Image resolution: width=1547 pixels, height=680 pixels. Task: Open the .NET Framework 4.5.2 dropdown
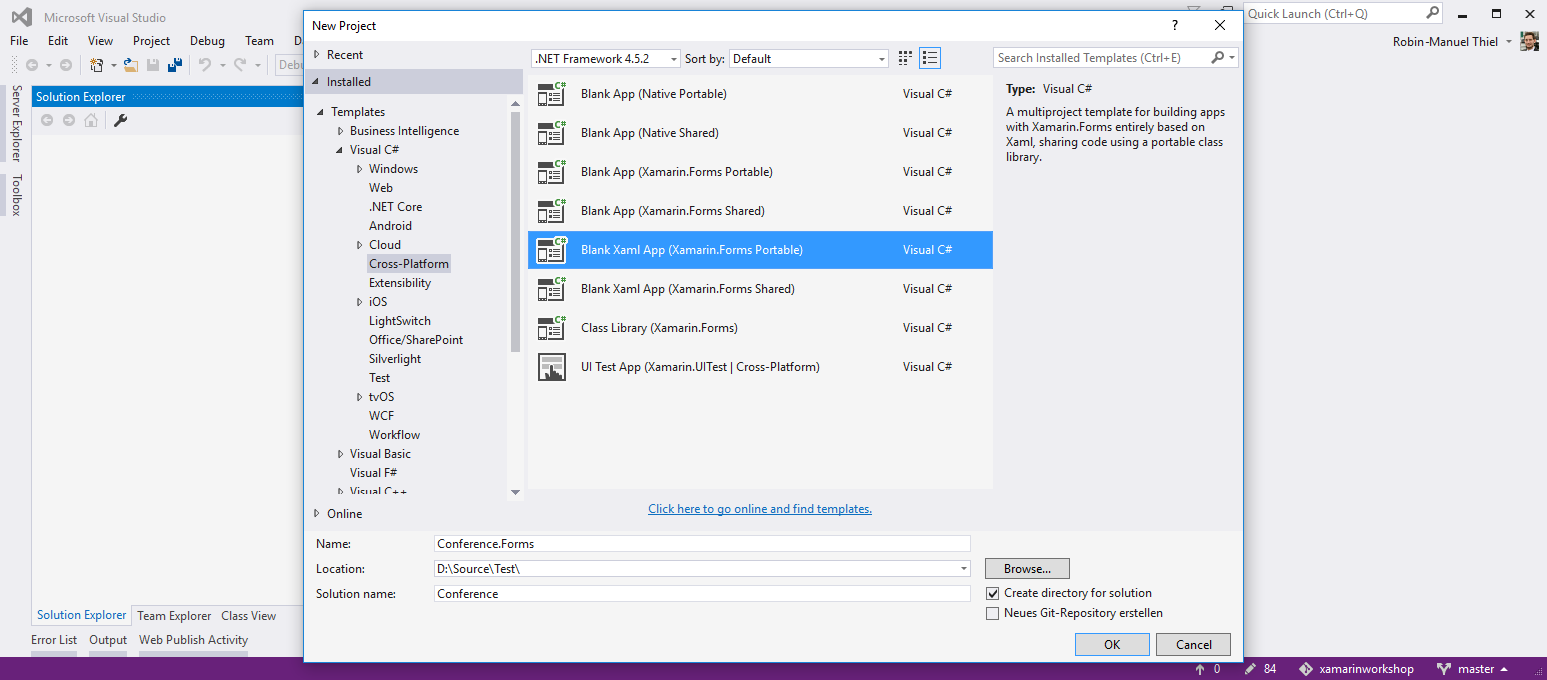click(x=606, y=59)
